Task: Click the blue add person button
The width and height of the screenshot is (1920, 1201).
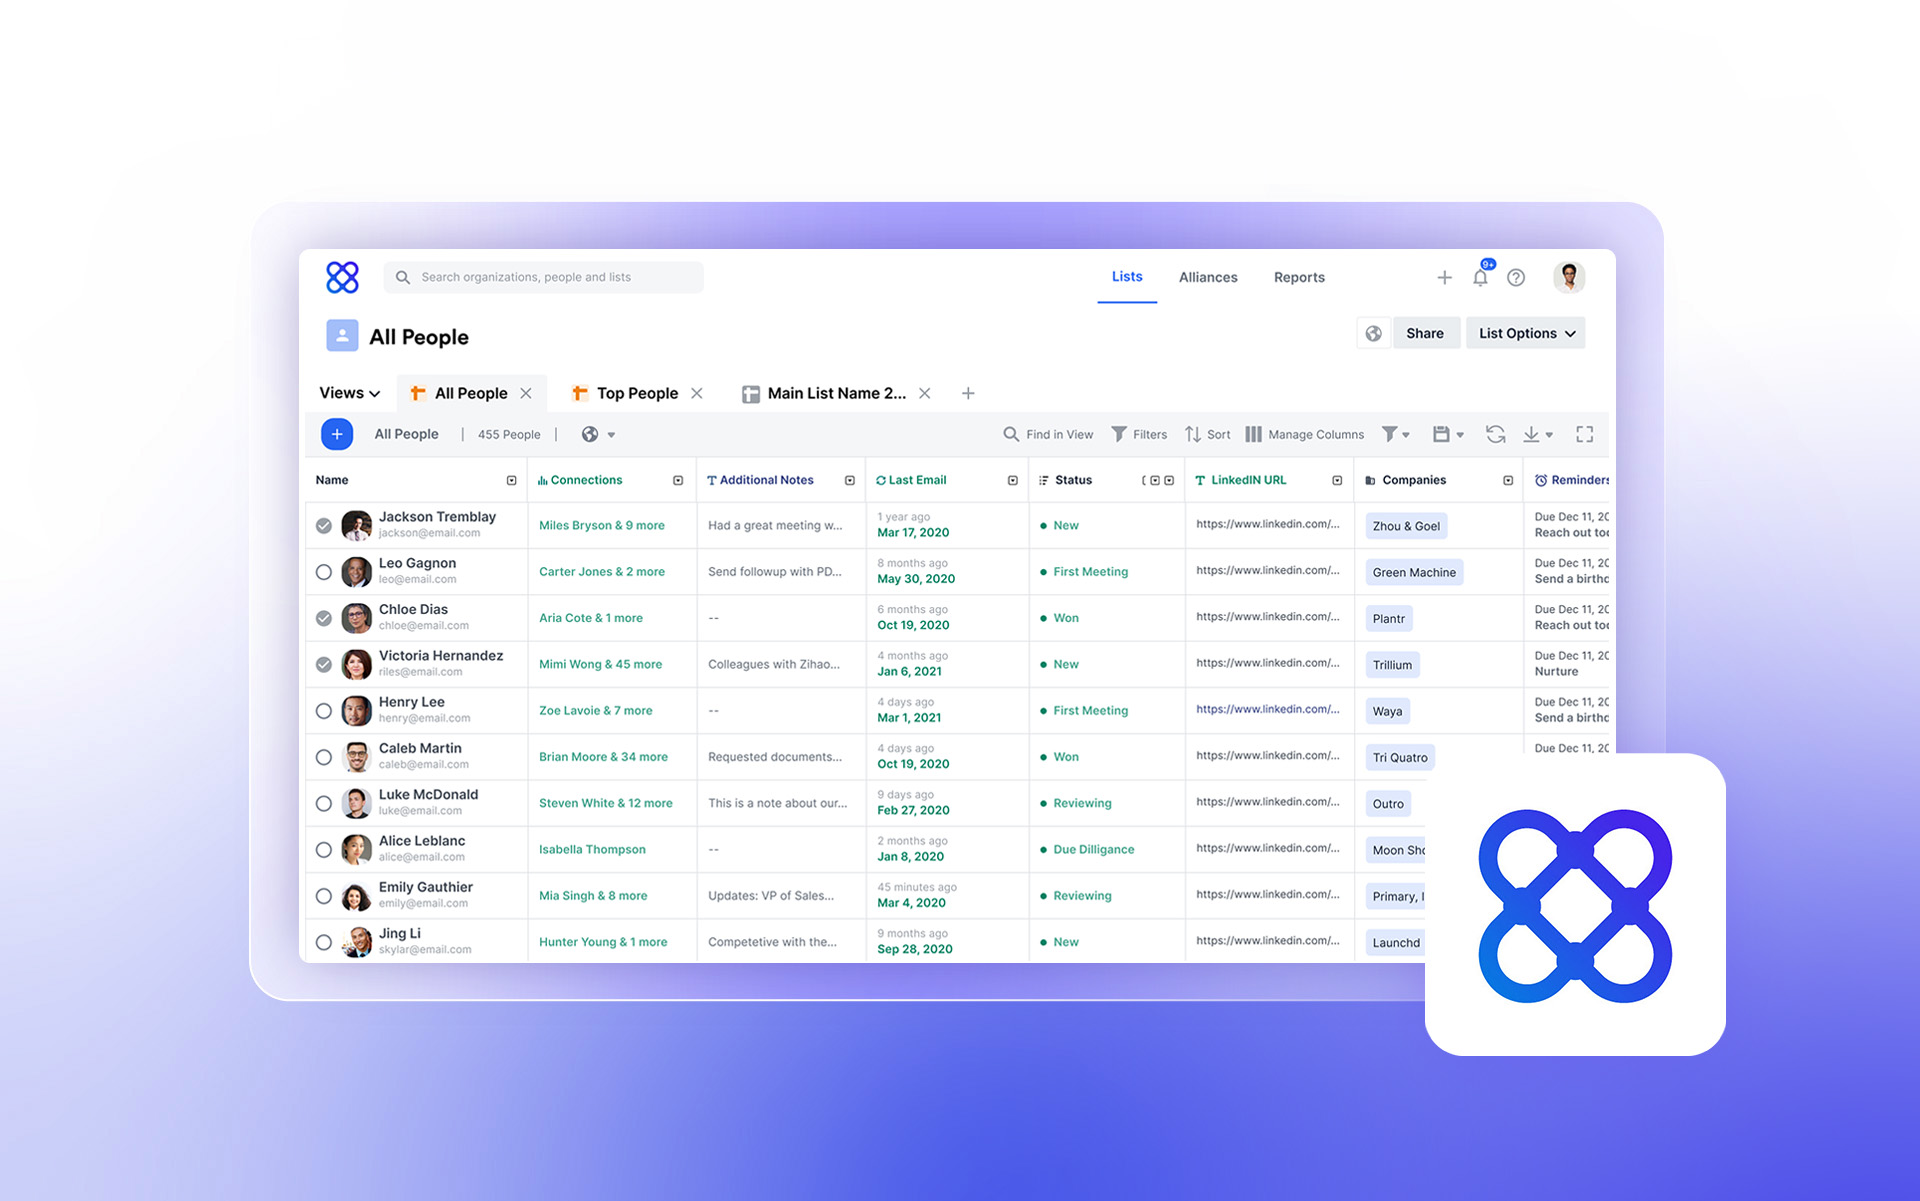Action: click(337, 434)
